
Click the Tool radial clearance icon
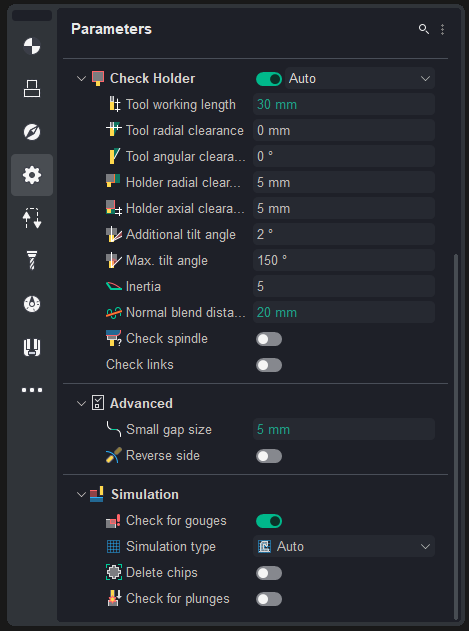pyautogui.click(x=114, y=130)
